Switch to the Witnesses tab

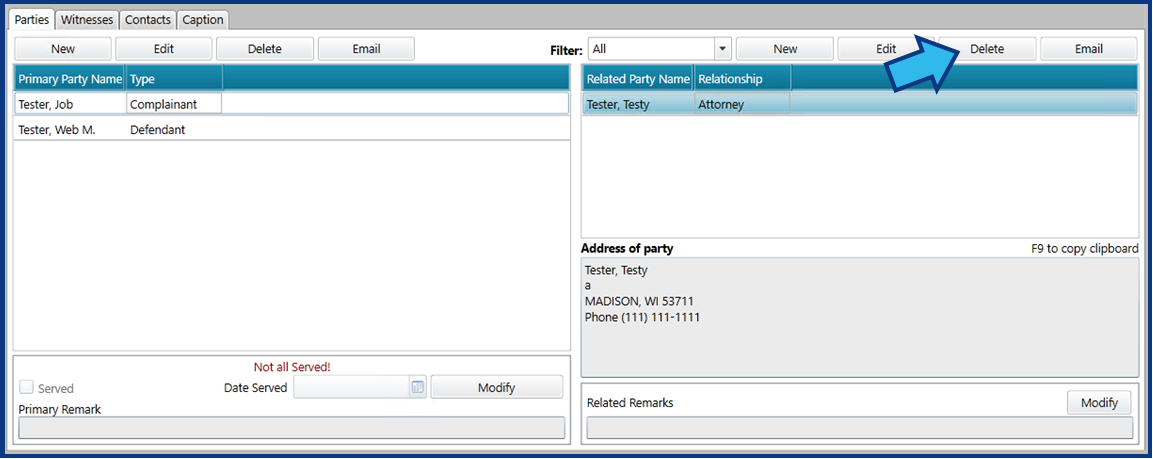(x=87, y=20)
